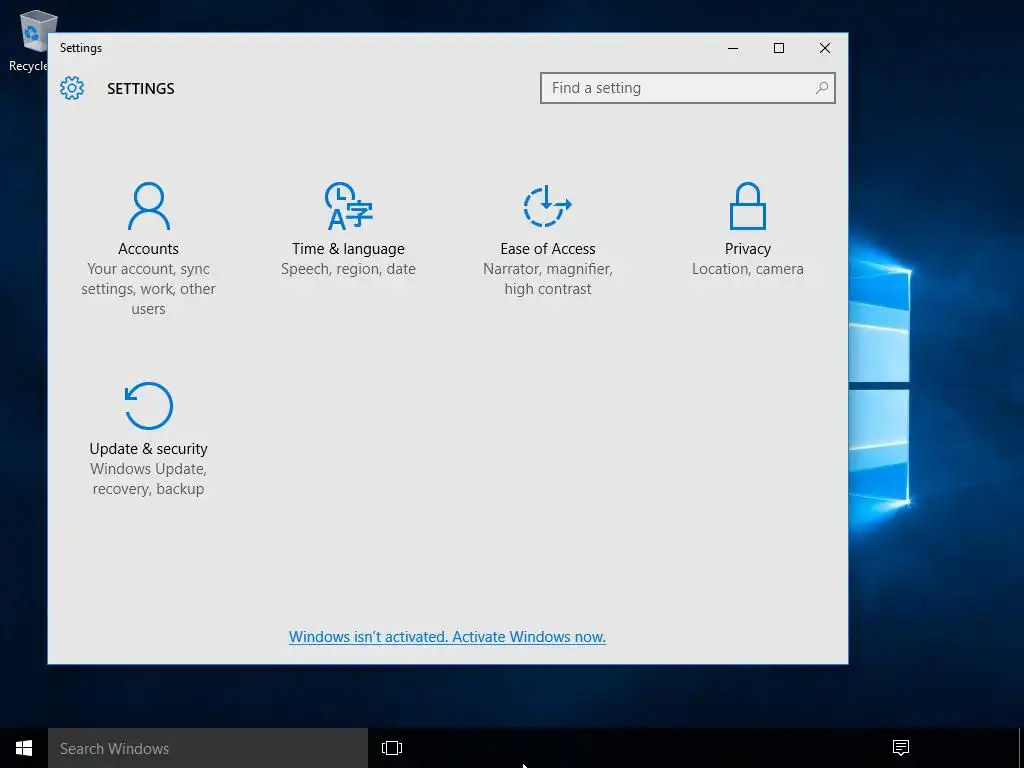This screenshot has width=1024, height=768.
Task: Click the Search Windows taskbar box
Action: click(208, 748)
